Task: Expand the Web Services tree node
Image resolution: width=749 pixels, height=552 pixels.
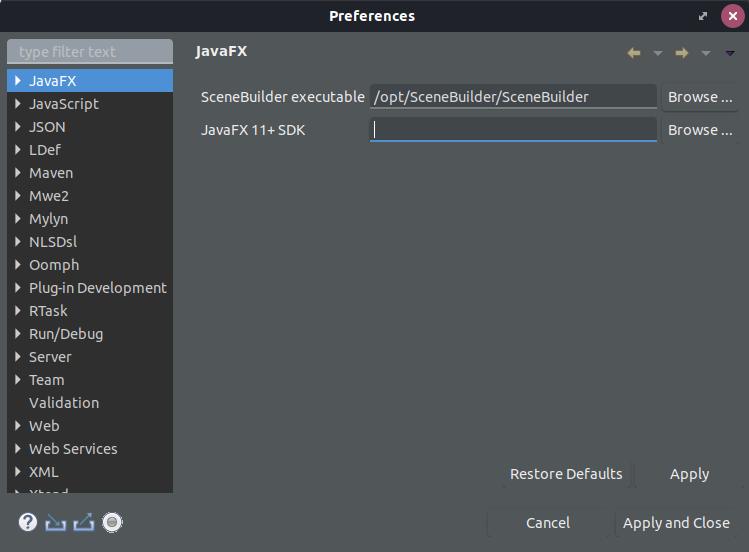Action: pyautogui.click(x=18, y=448)
